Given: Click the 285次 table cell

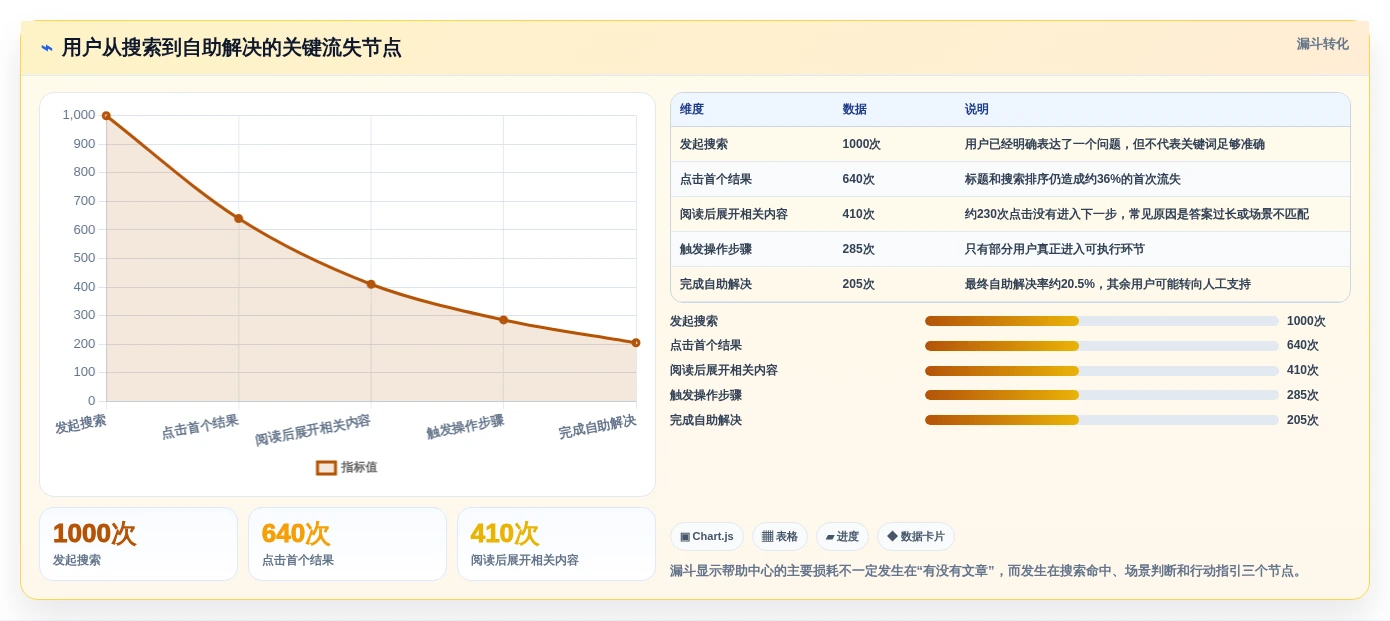Looking at the screenshot, I should pyautogui.click(x=859, y=250).
